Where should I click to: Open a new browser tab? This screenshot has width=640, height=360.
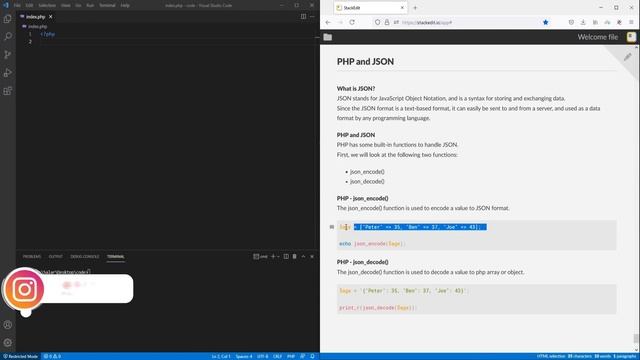point(415,8)
